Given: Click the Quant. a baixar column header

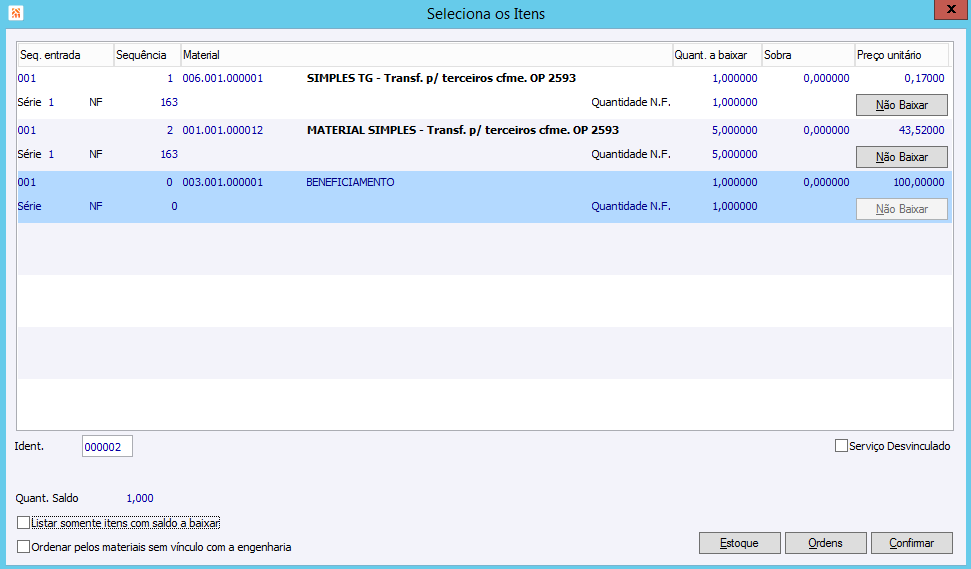Looking at the screenshot, I should click(x=717, y=55).
